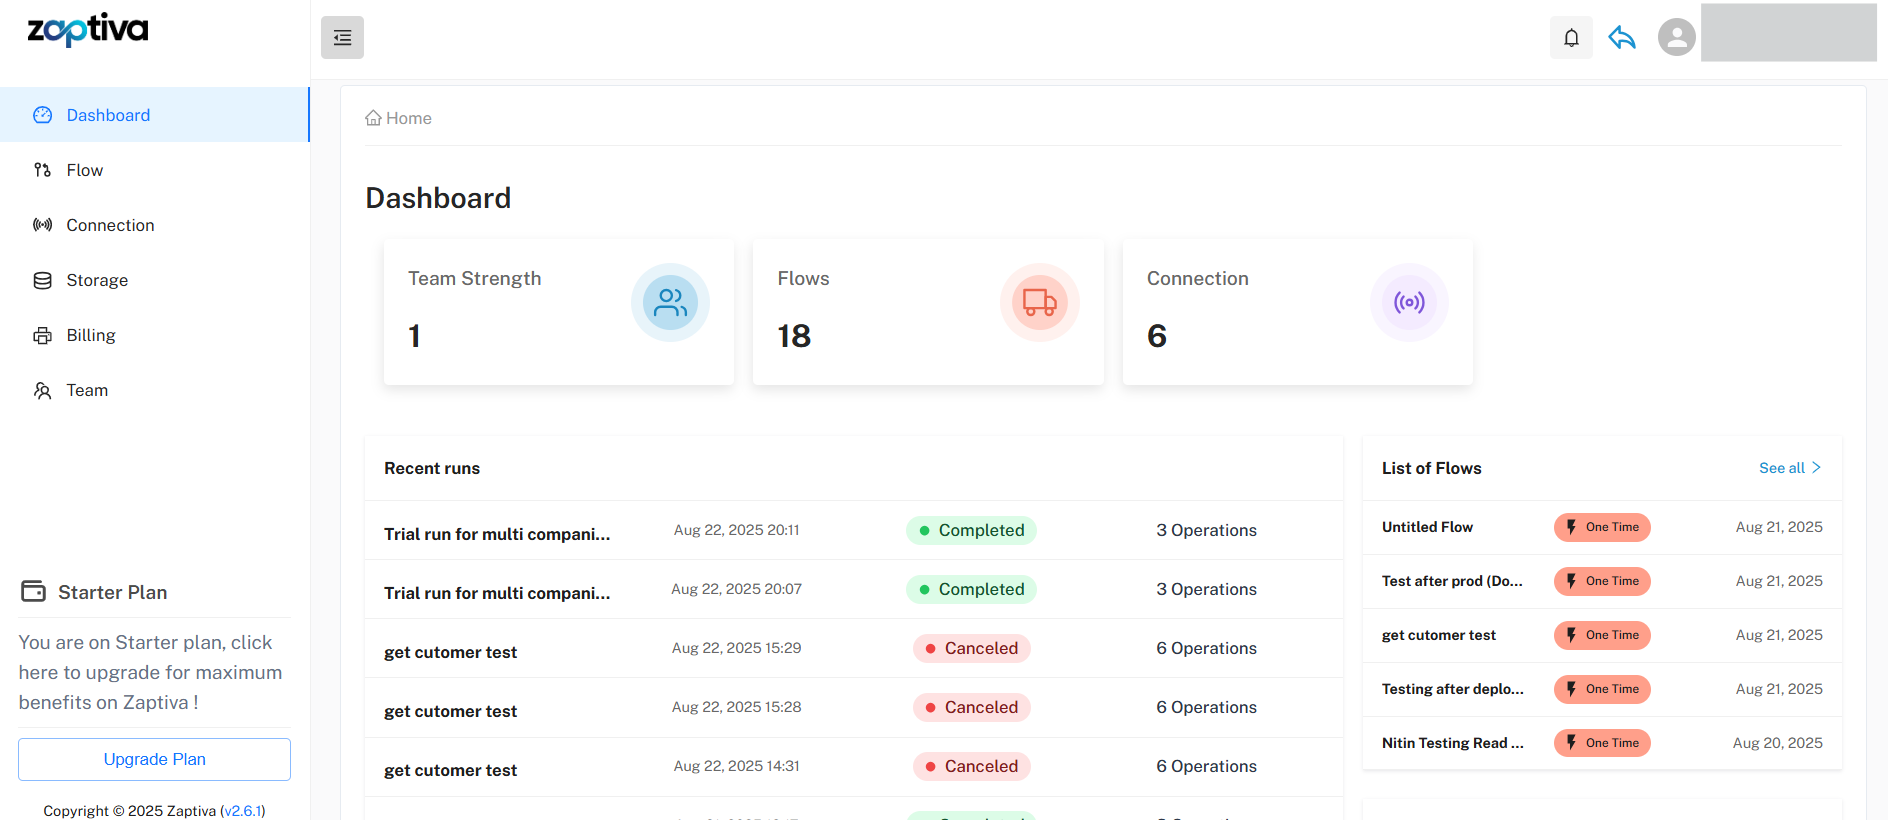This screenshot has height=820, width=1888.
Task: Navigate to Billing section
Action: (91, 335)
